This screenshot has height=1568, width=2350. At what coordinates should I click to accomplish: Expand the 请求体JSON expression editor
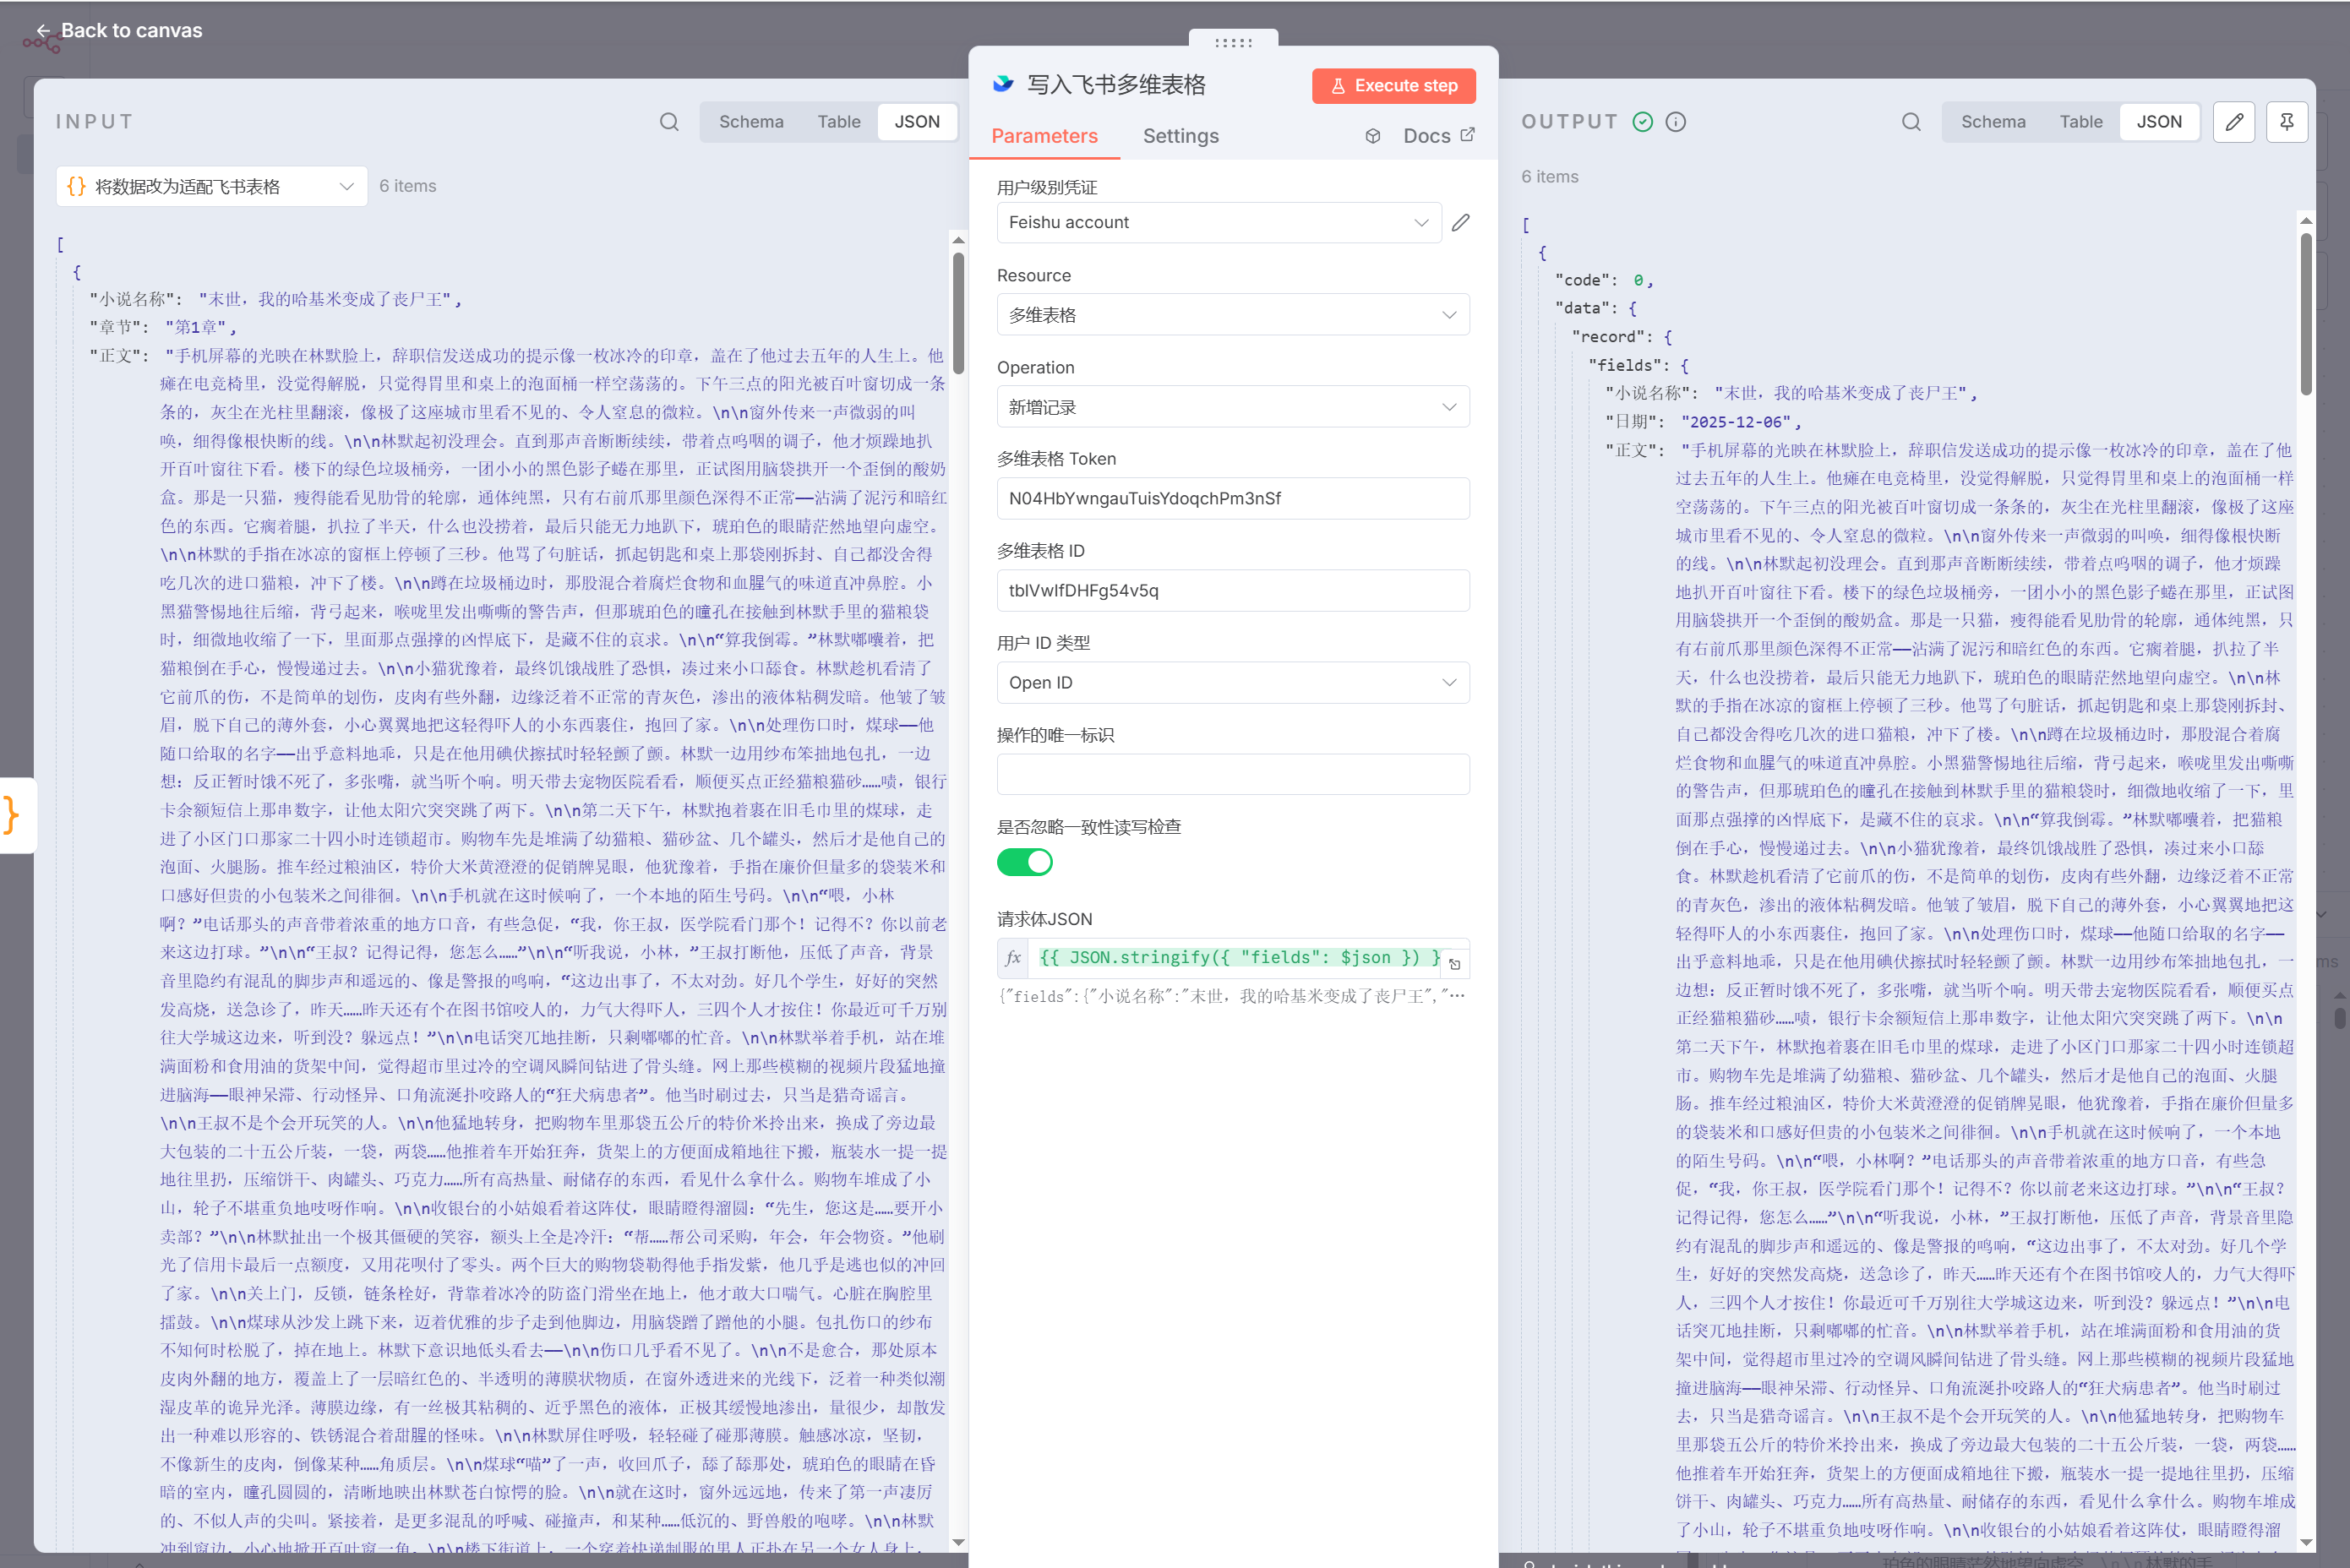point(1455,964)
